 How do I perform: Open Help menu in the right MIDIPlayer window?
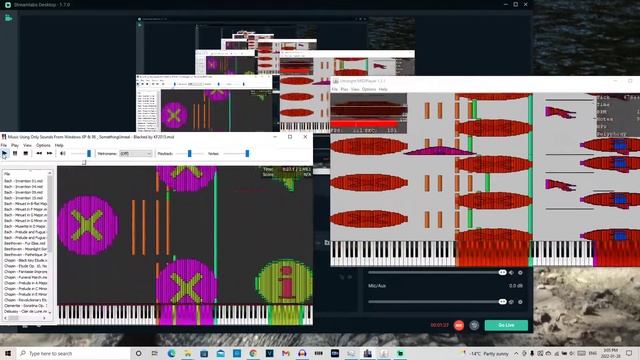coord(383,89)
